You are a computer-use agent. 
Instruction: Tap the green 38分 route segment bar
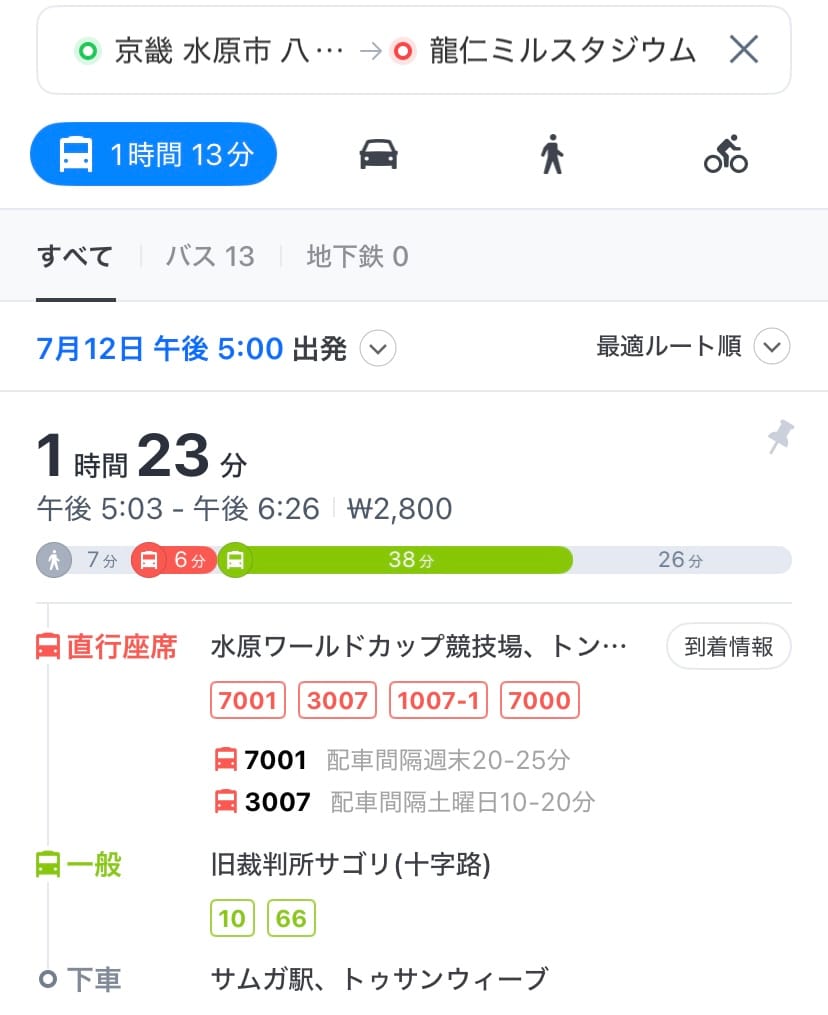point(400,560)
